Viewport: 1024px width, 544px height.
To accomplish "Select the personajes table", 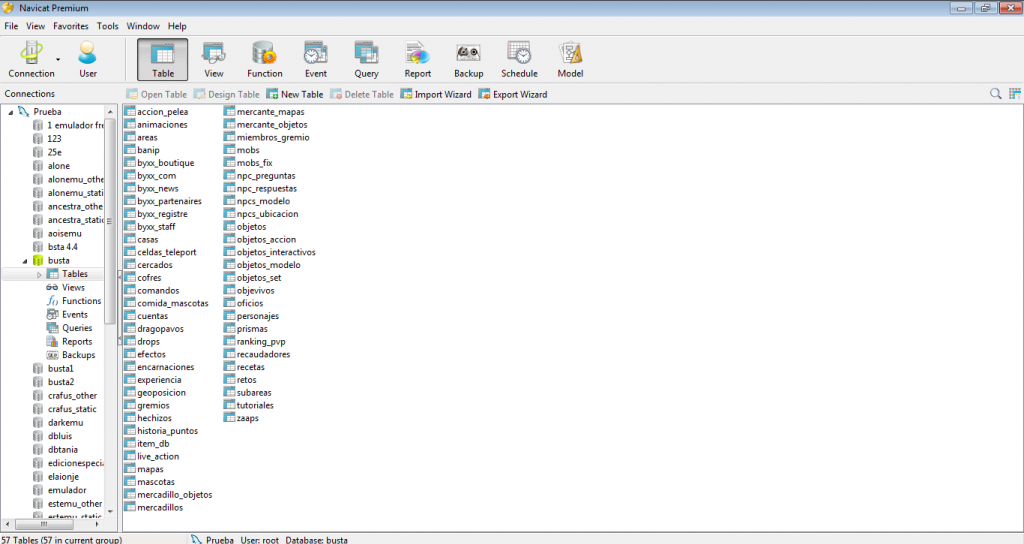I will point(251,316).
